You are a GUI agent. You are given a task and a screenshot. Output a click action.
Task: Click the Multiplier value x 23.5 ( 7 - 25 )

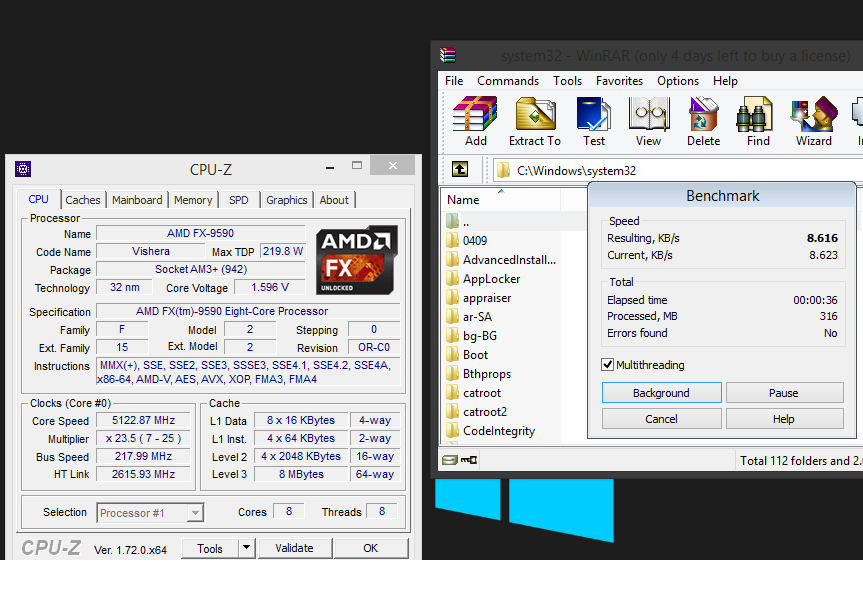click(143, 438)
